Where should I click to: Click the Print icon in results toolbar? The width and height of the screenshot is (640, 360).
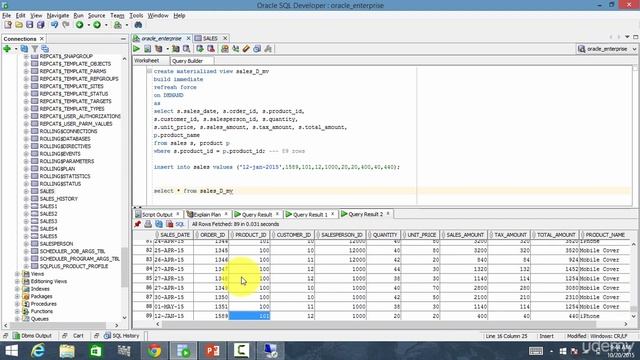pos(148,224)
